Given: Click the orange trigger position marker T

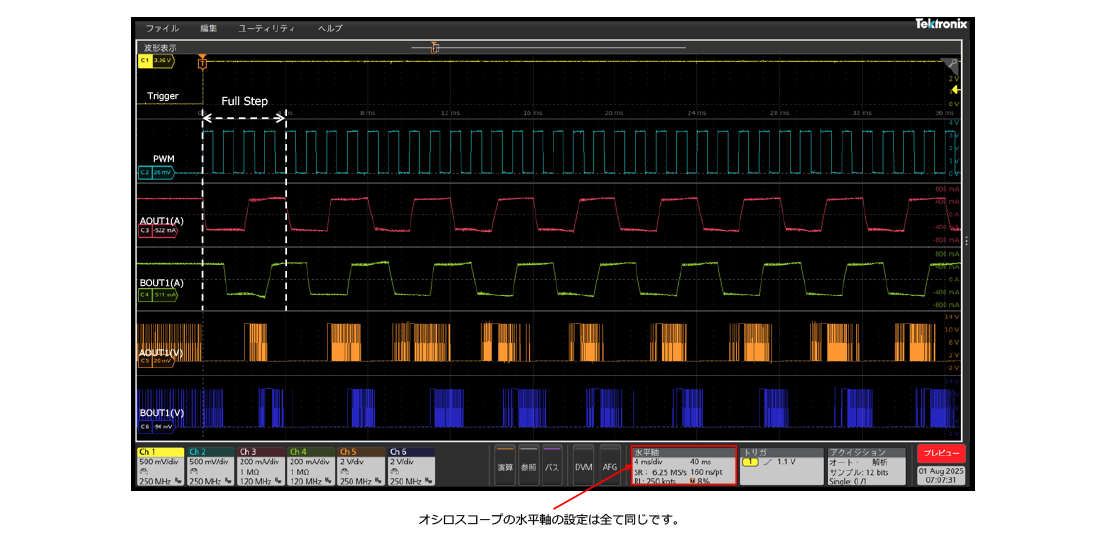Looking at the screenshot, I should point(202,63).
